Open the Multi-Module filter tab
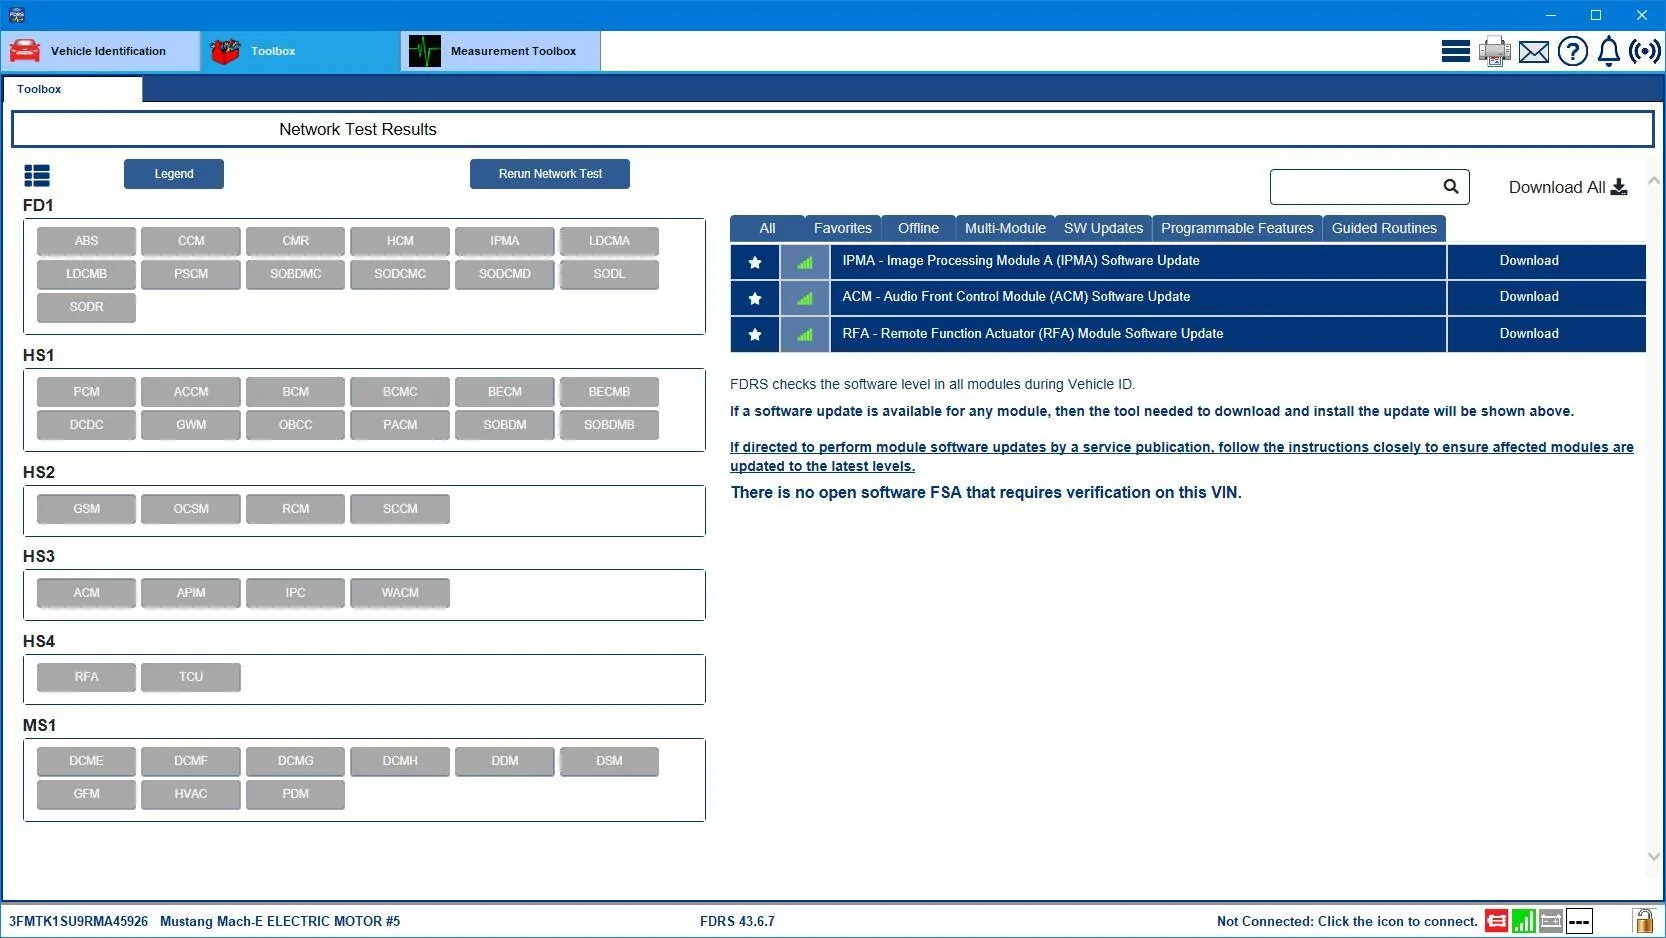The width and height of the screenshot is (1666, 938). 1005,228
